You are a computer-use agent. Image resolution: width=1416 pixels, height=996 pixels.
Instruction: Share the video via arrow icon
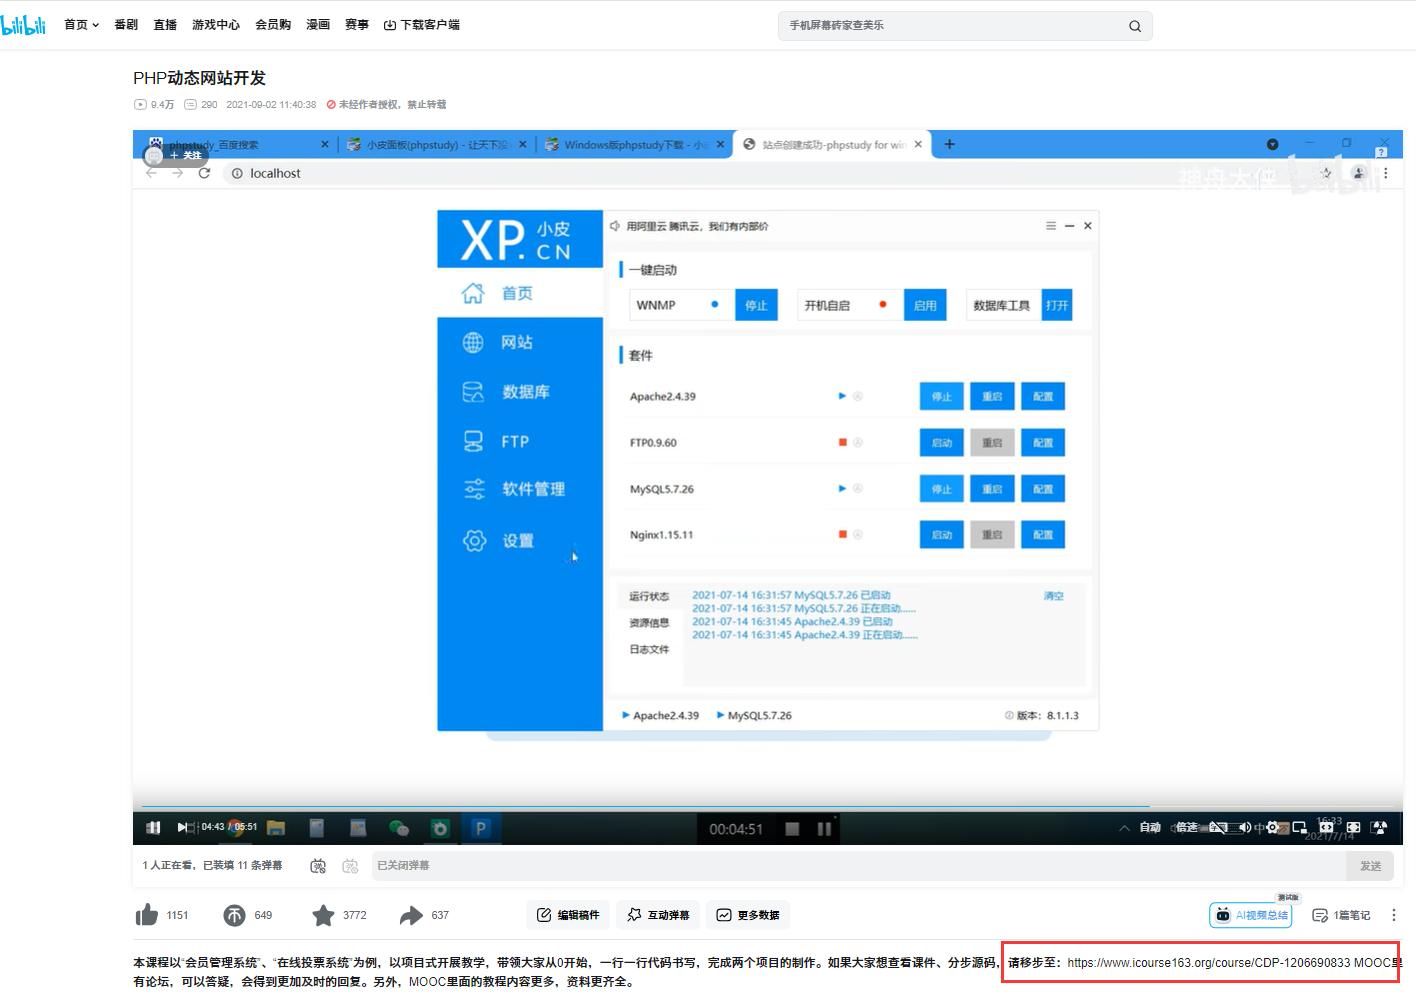[x=411, y=915]
